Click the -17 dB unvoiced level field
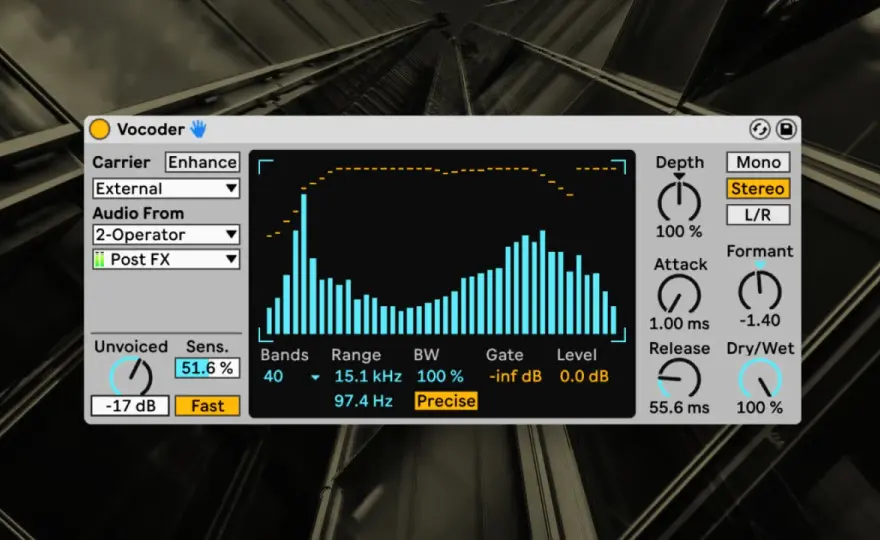The width and height of the screenshot is (880, 540). 130,406
